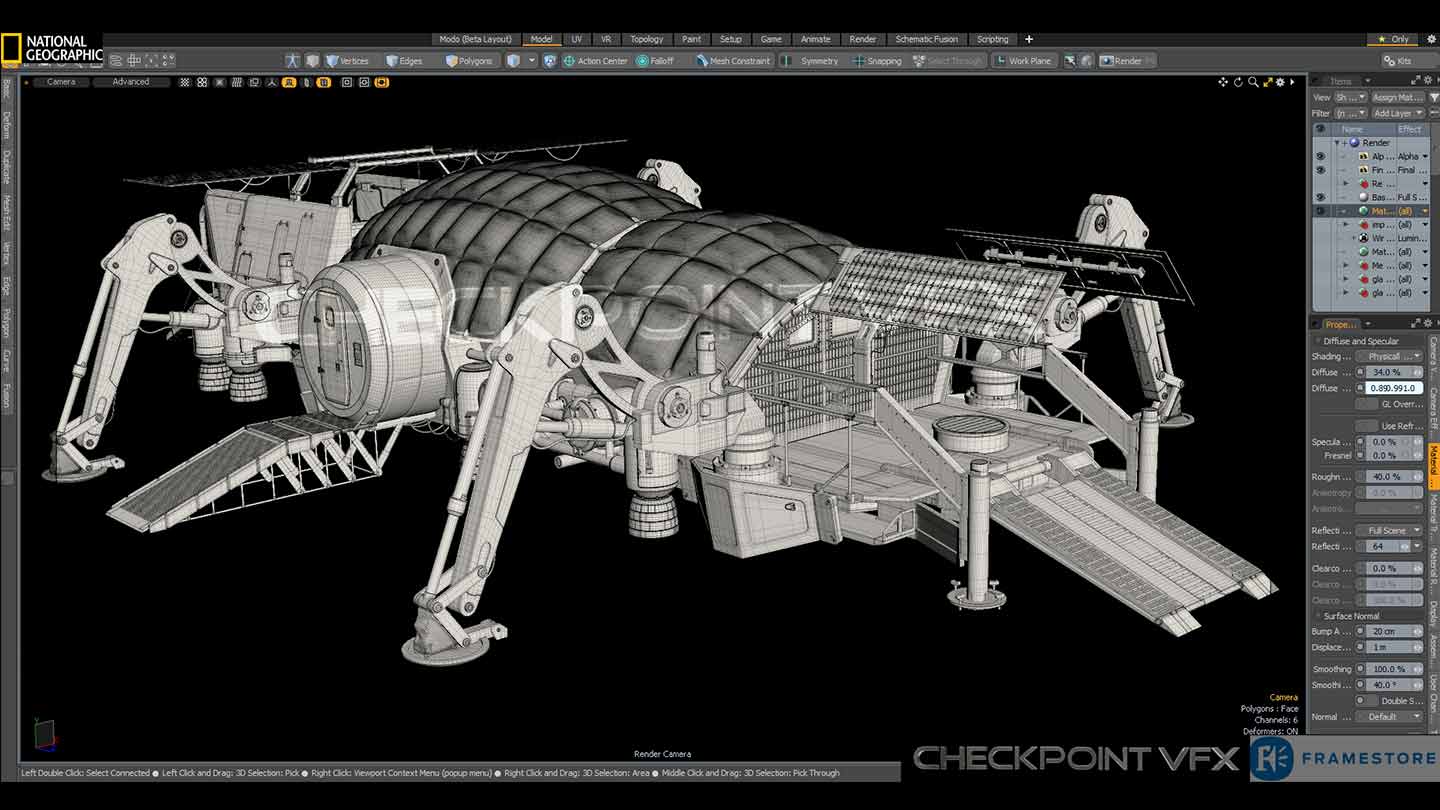This screenshot has height=810, width=1440.
Task: Switch to UV layout tab
Action: pyautogui.click(x=577, y=39)
